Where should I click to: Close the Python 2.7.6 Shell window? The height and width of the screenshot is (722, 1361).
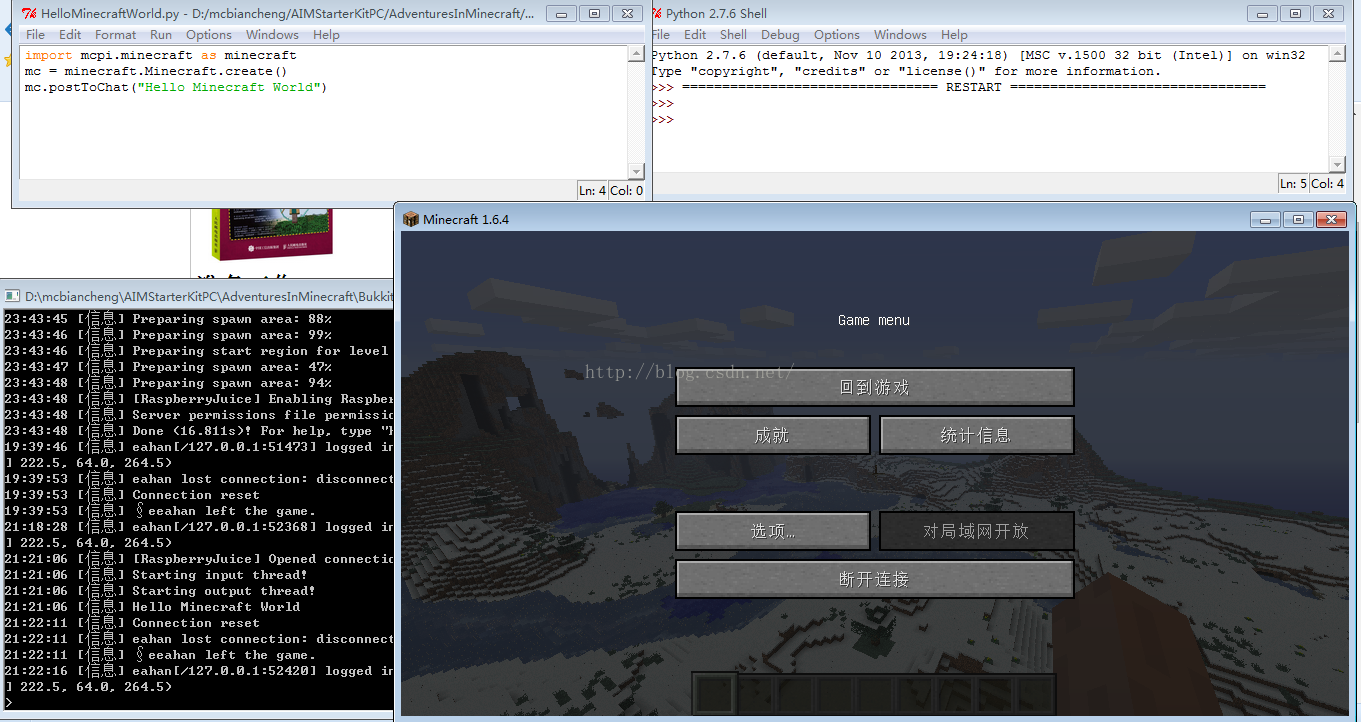[1328, 13]
